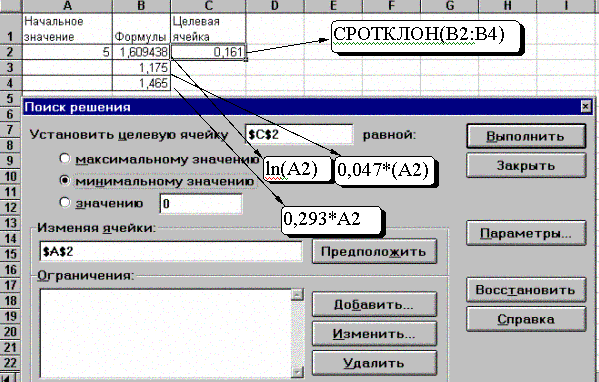Click the target cell field $C$2
The image size is (599, 382).
(299, 134)
